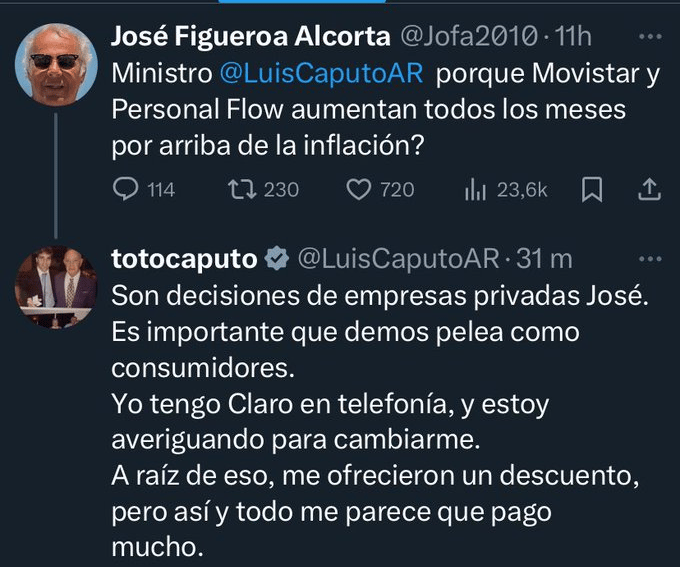Open the @LuisCaputoAR handle in reply header
Viewport: 680px width, 567px height.
click(399, 259)
